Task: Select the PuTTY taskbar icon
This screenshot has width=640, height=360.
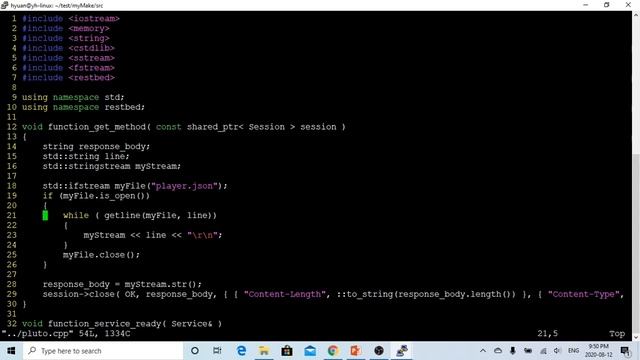Action: 402,351
